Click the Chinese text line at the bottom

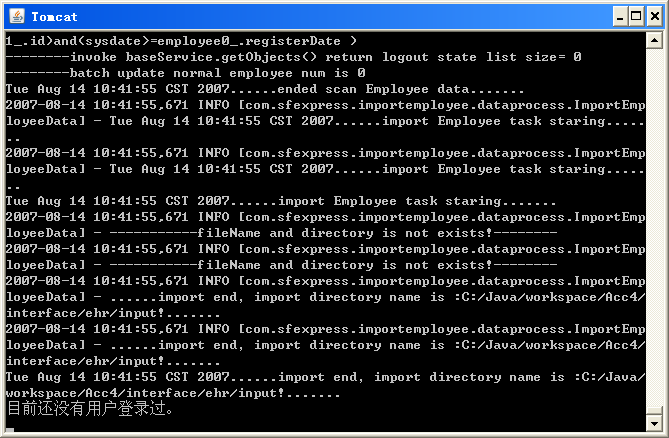pos(90,409)
